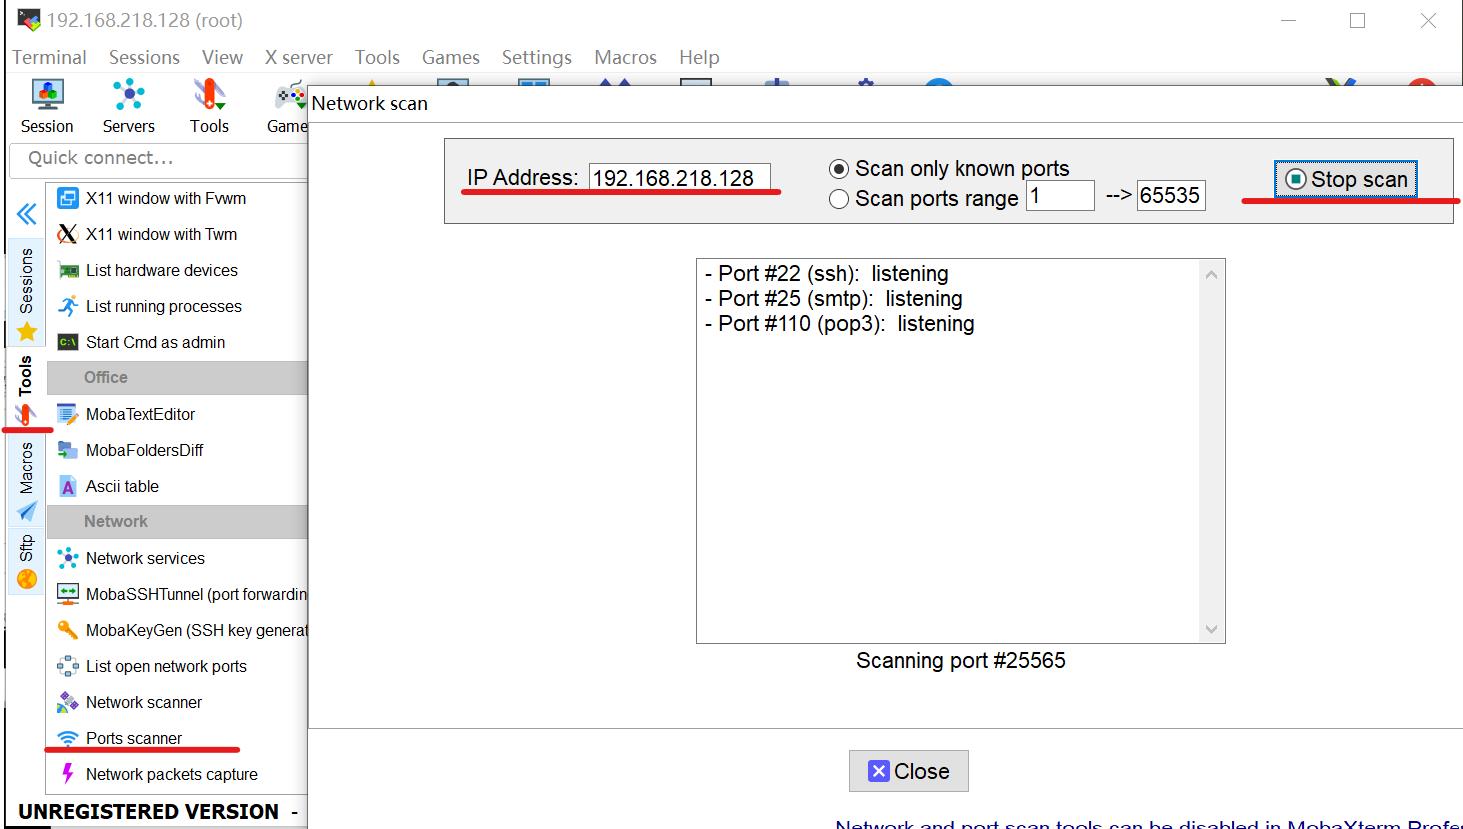Viewport: 1463px width, 829px height.
Task: Select Port #22 (ssh) result line
Action: (x=827, y=274)
